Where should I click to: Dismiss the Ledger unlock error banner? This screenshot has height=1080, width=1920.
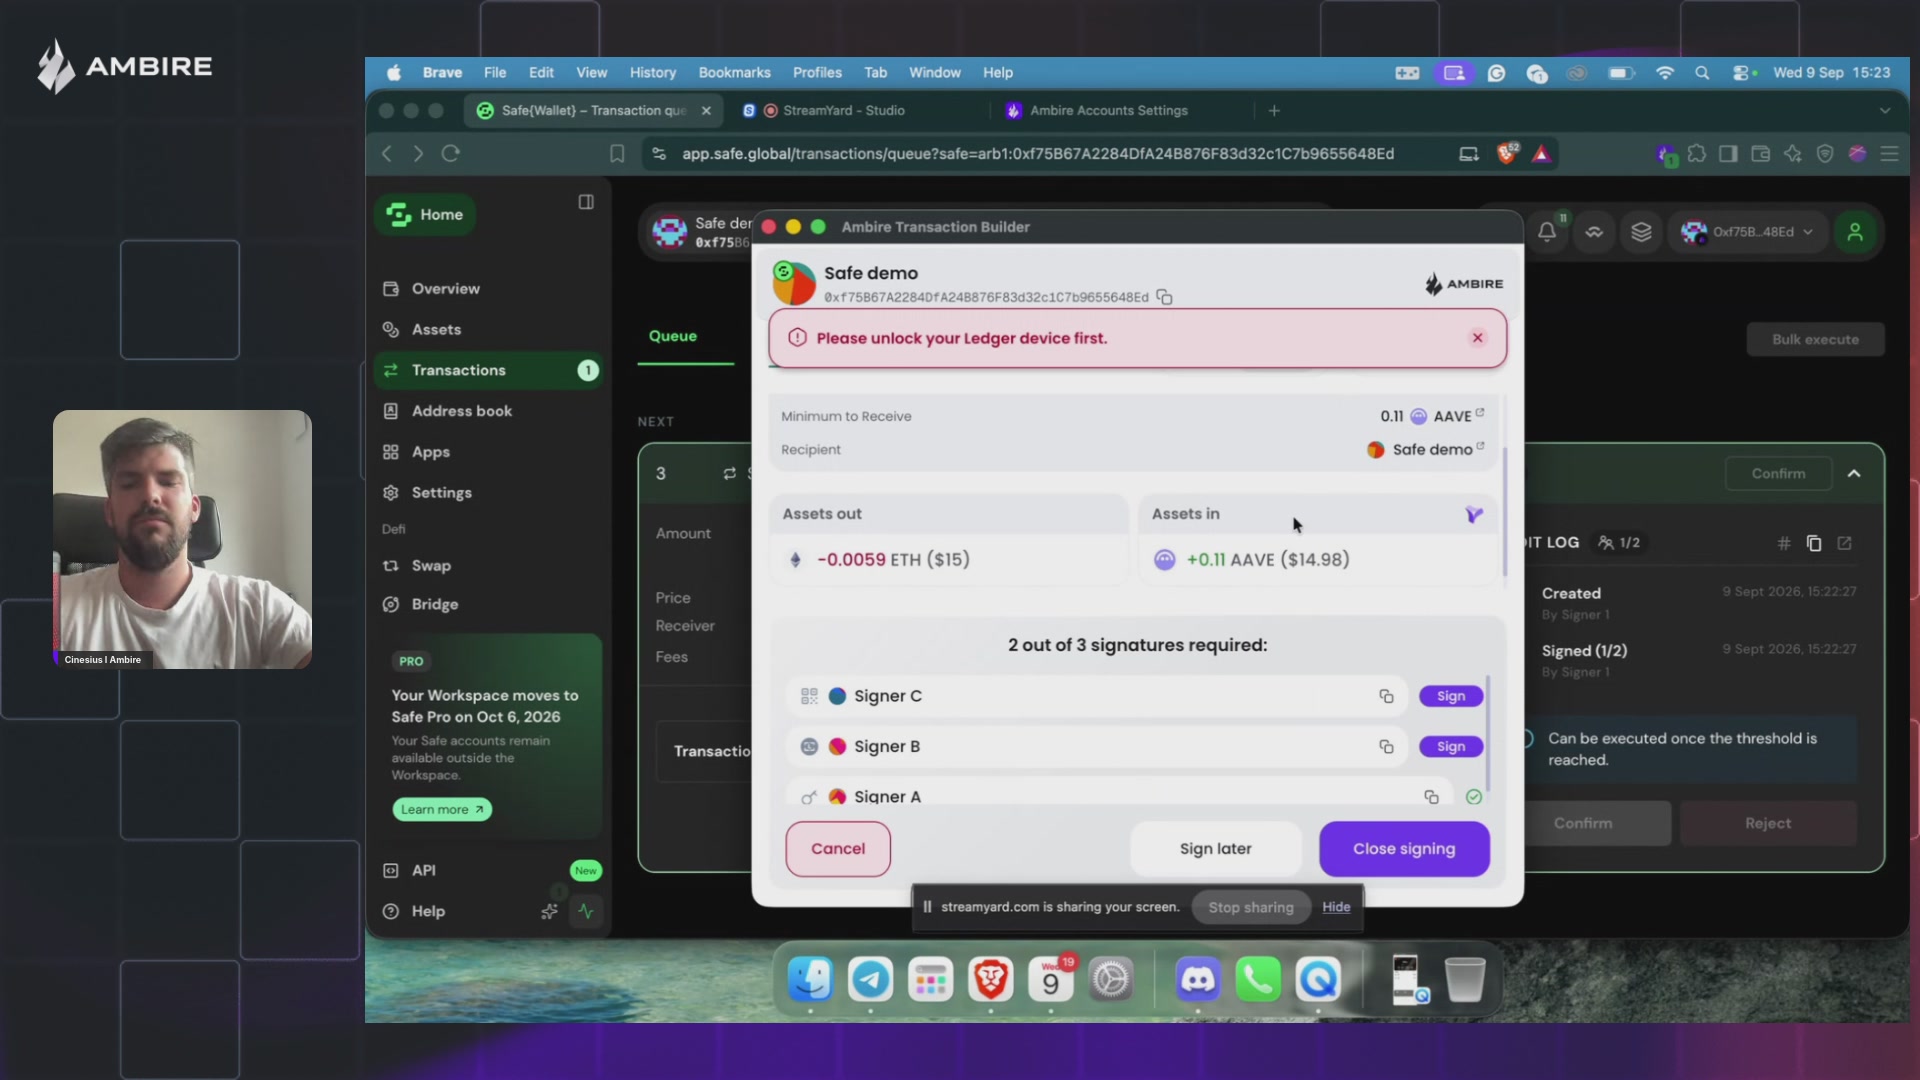[x=1477, y=338]
